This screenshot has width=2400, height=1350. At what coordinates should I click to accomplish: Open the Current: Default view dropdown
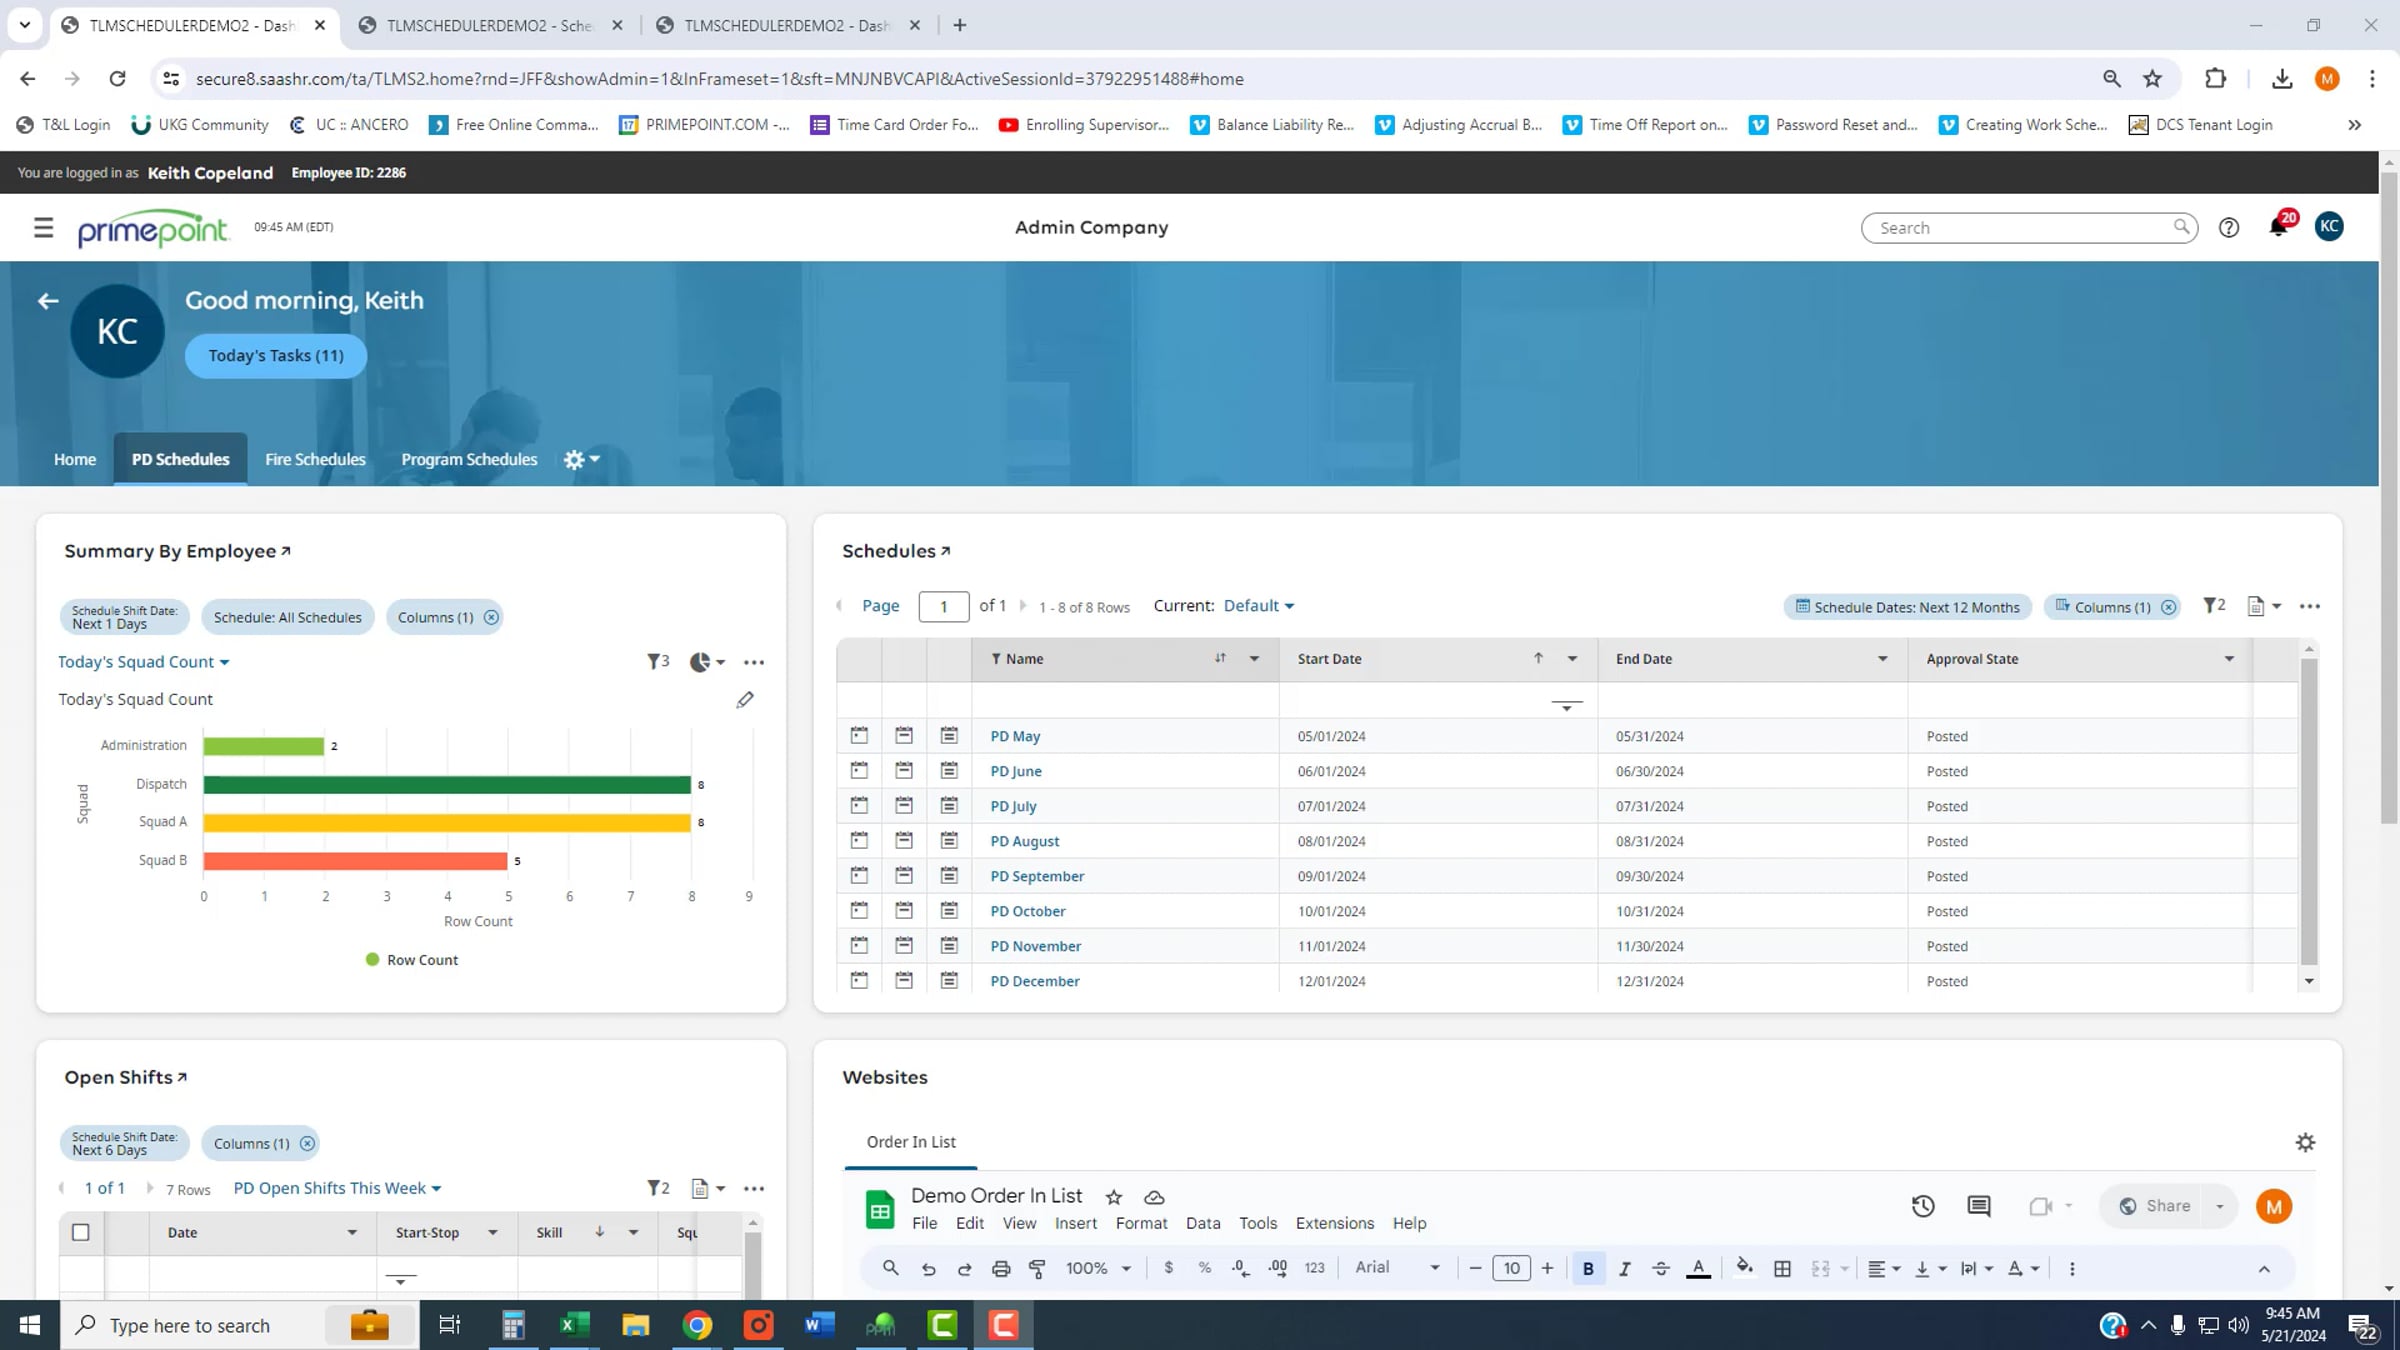(1258, 606)
